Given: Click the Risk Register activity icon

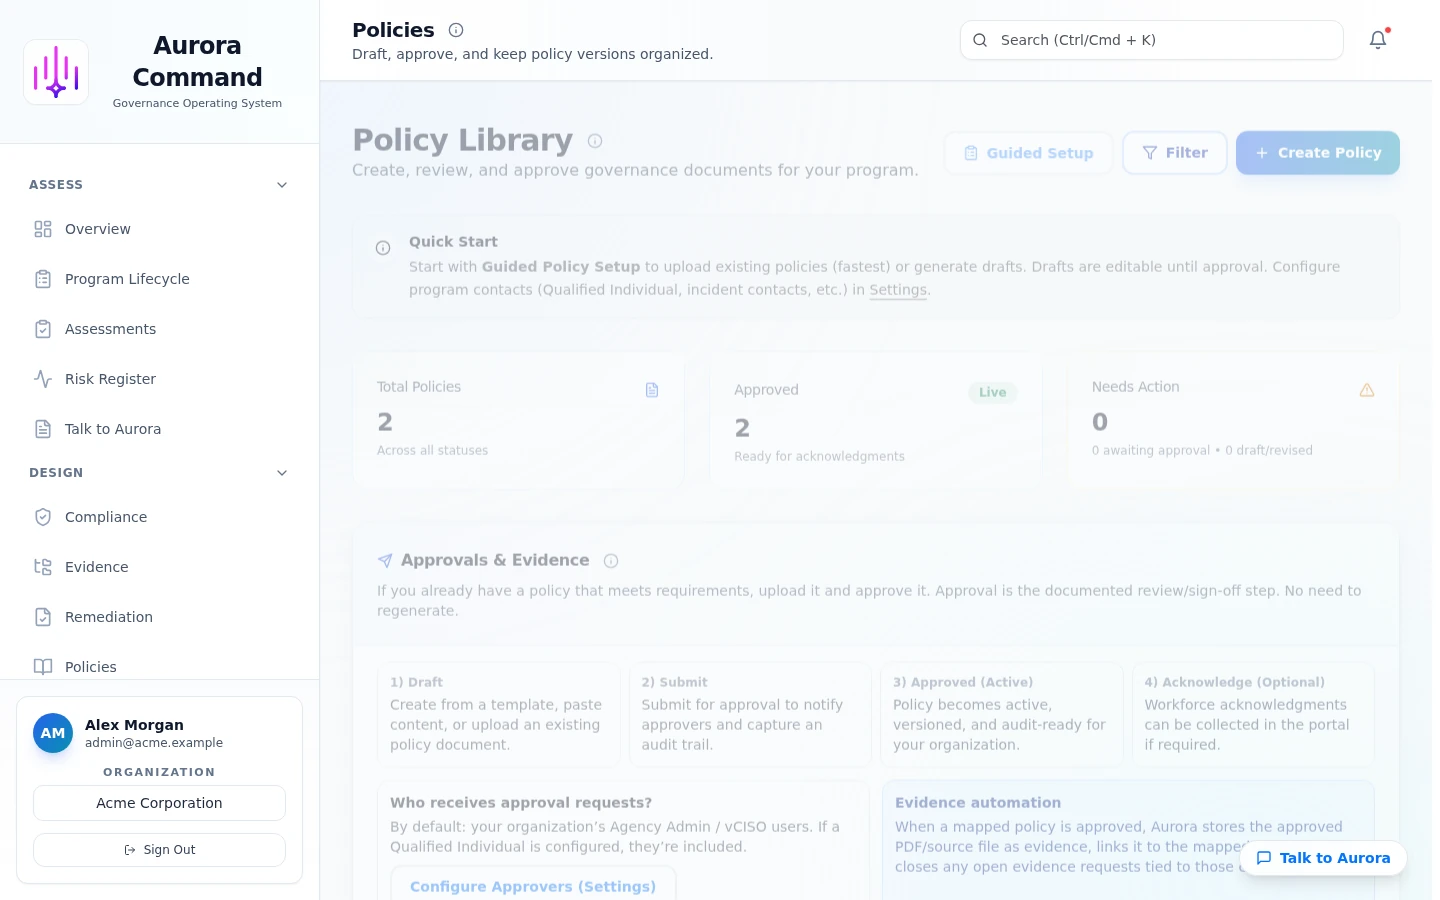Looking at the screenshot, I should coord(43,379).
